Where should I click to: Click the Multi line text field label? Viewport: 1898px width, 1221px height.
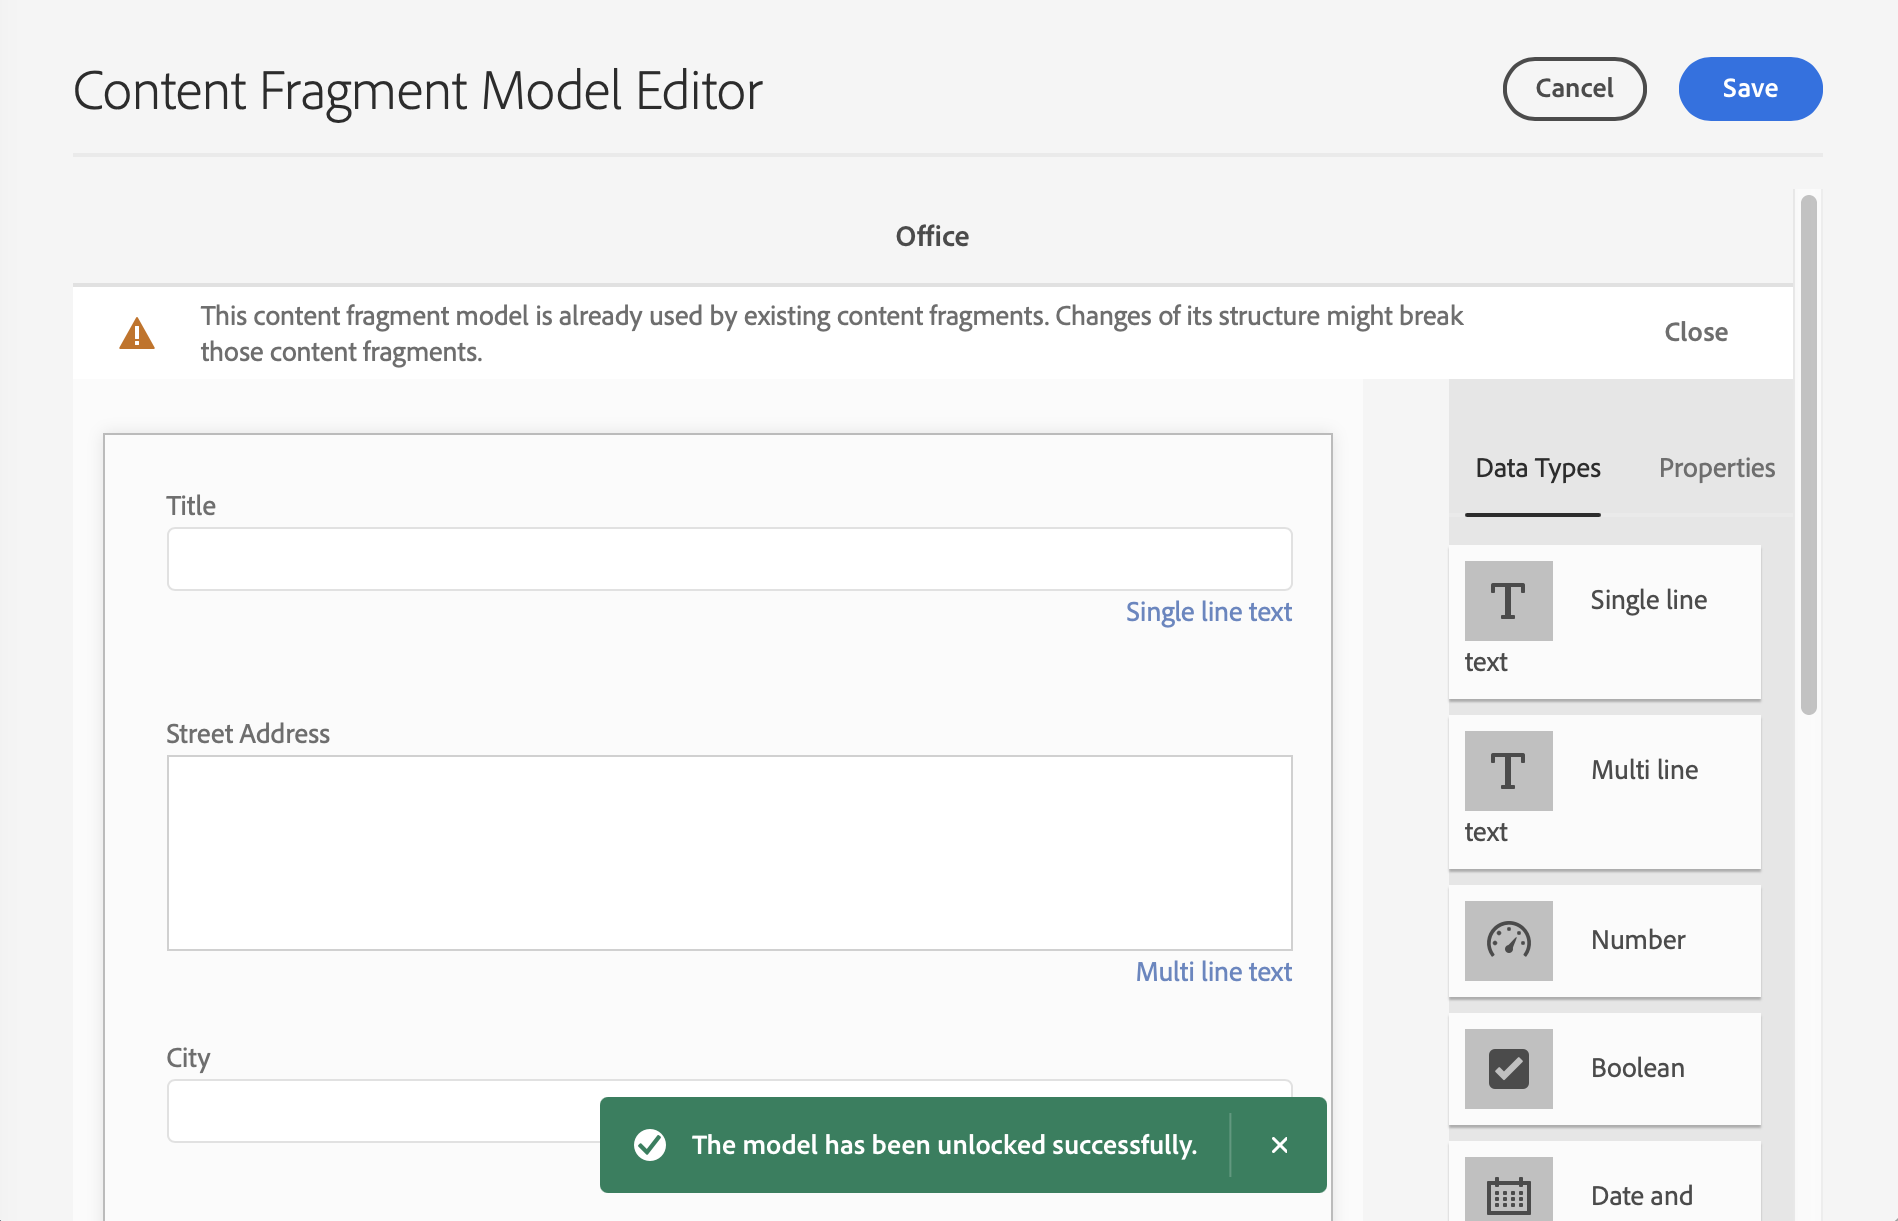pos(1213,972)
